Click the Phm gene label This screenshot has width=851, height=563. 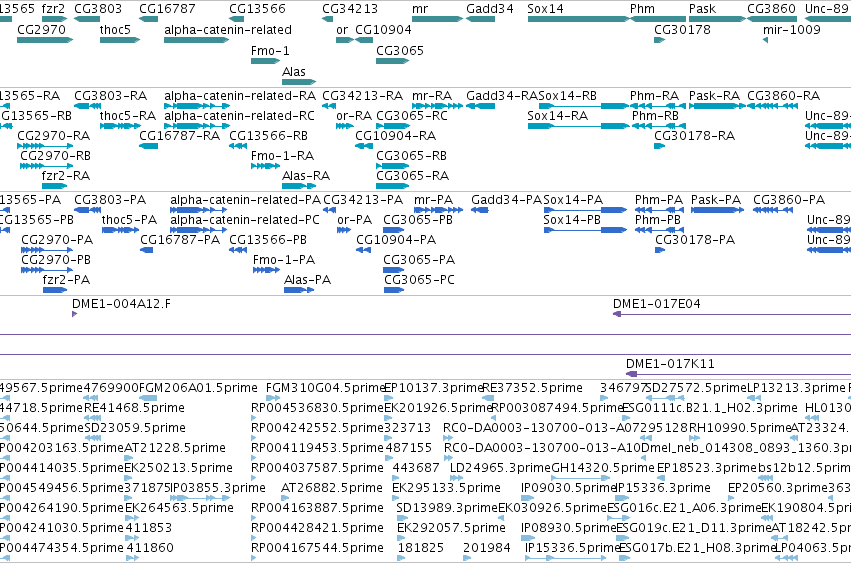[x=642, y=9]
